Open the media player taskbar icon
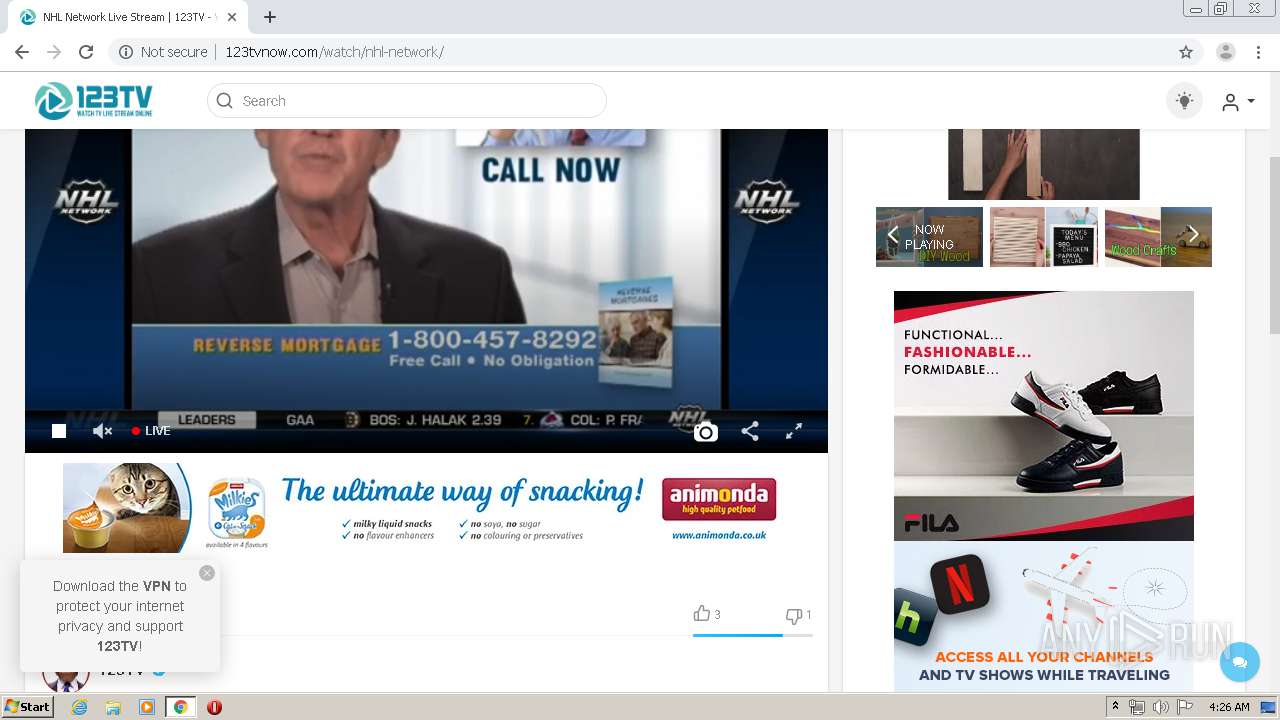The width and height of the screenshot is (1280, 720). click(x=147, y=707)
